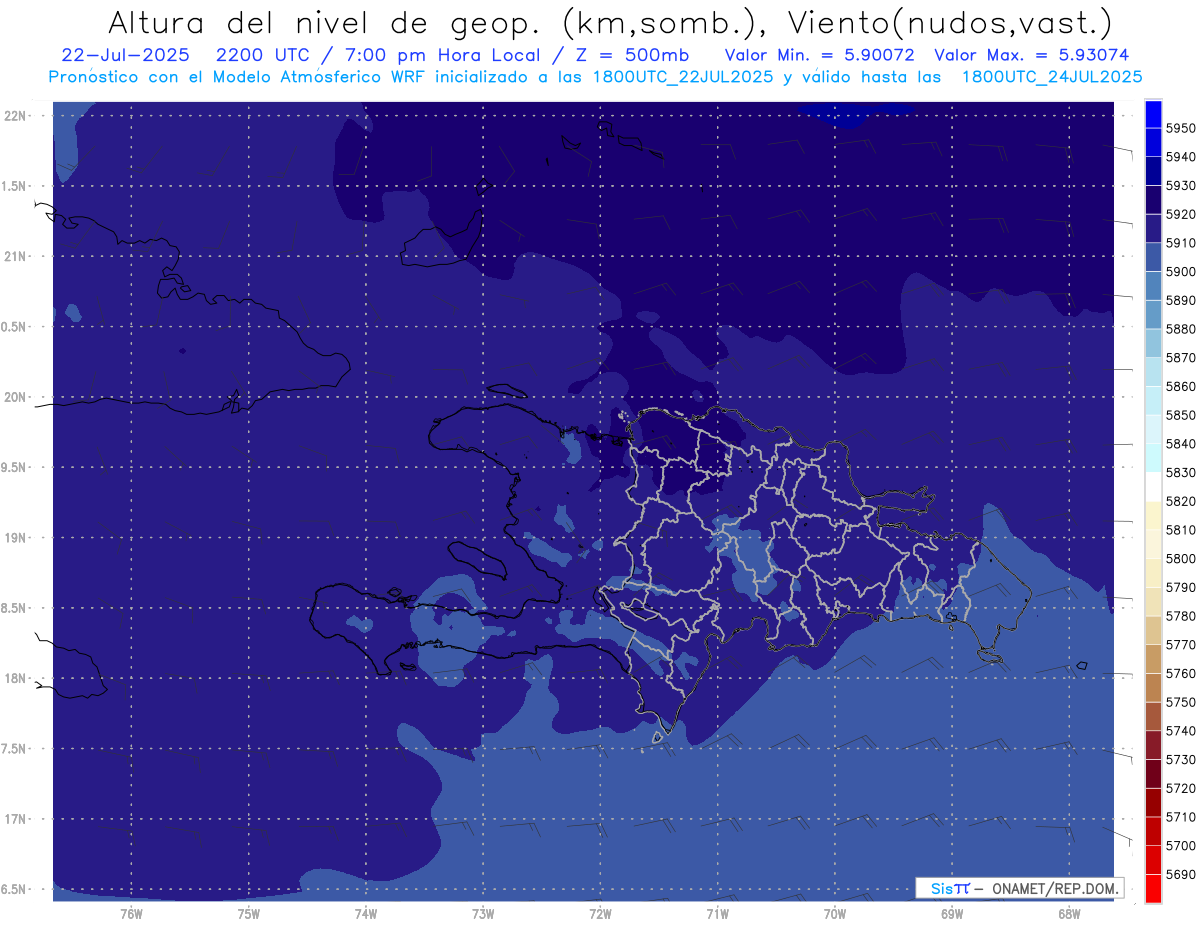Click the '68W' longitude label
This screenshot has width=1200, height=927.
point(1069,913)
